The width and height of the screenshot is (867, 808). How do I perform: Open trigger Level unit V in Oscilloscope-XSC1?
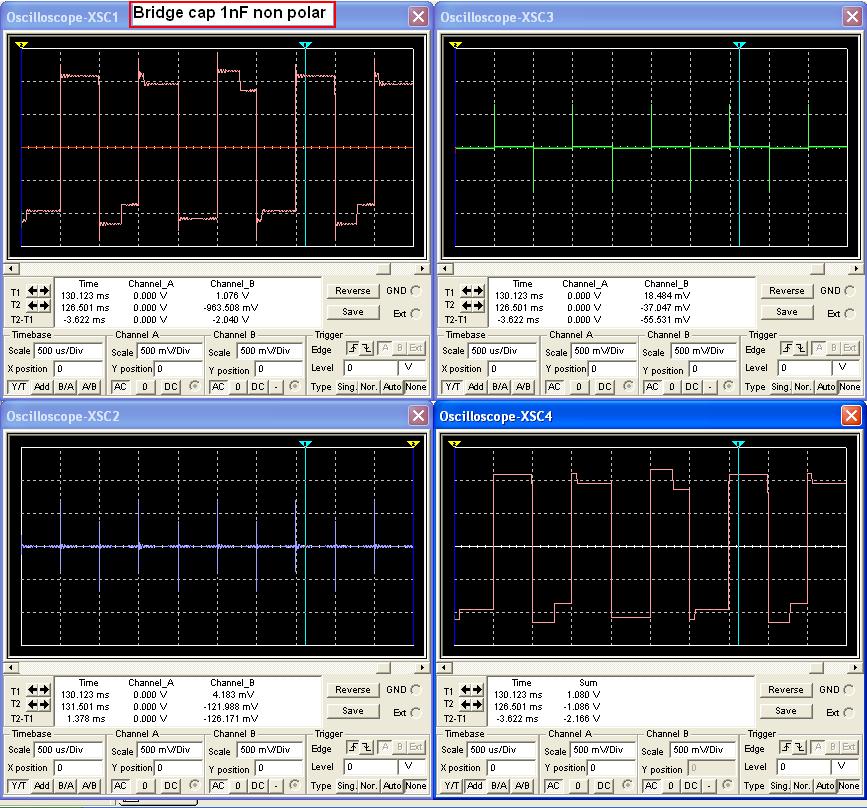(x=411, y=368)
